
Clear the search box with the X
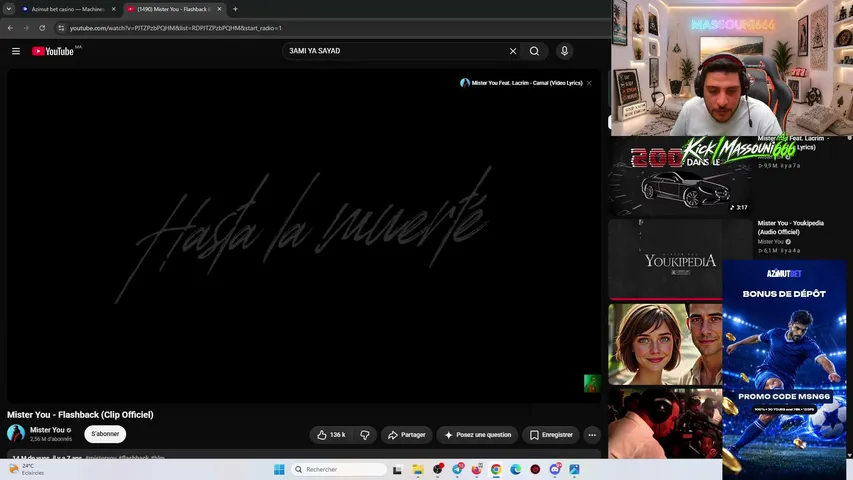pos(512,51)
